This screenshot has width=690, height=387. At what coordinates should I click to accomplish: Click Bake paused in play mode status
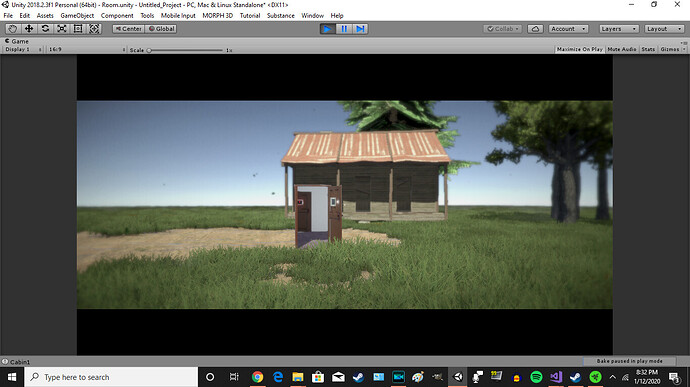(629, 361)
